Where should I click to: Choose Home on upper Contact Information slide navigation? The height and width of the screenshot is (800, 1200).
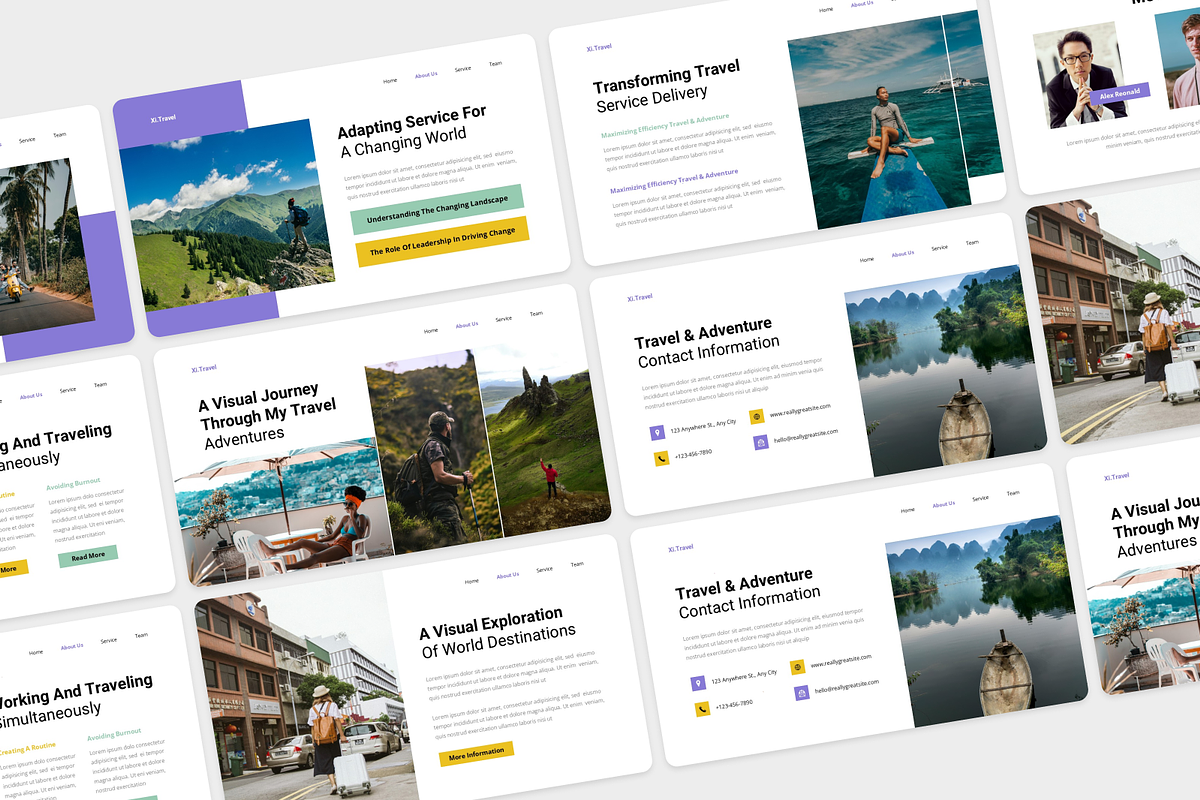click(867, 259)
